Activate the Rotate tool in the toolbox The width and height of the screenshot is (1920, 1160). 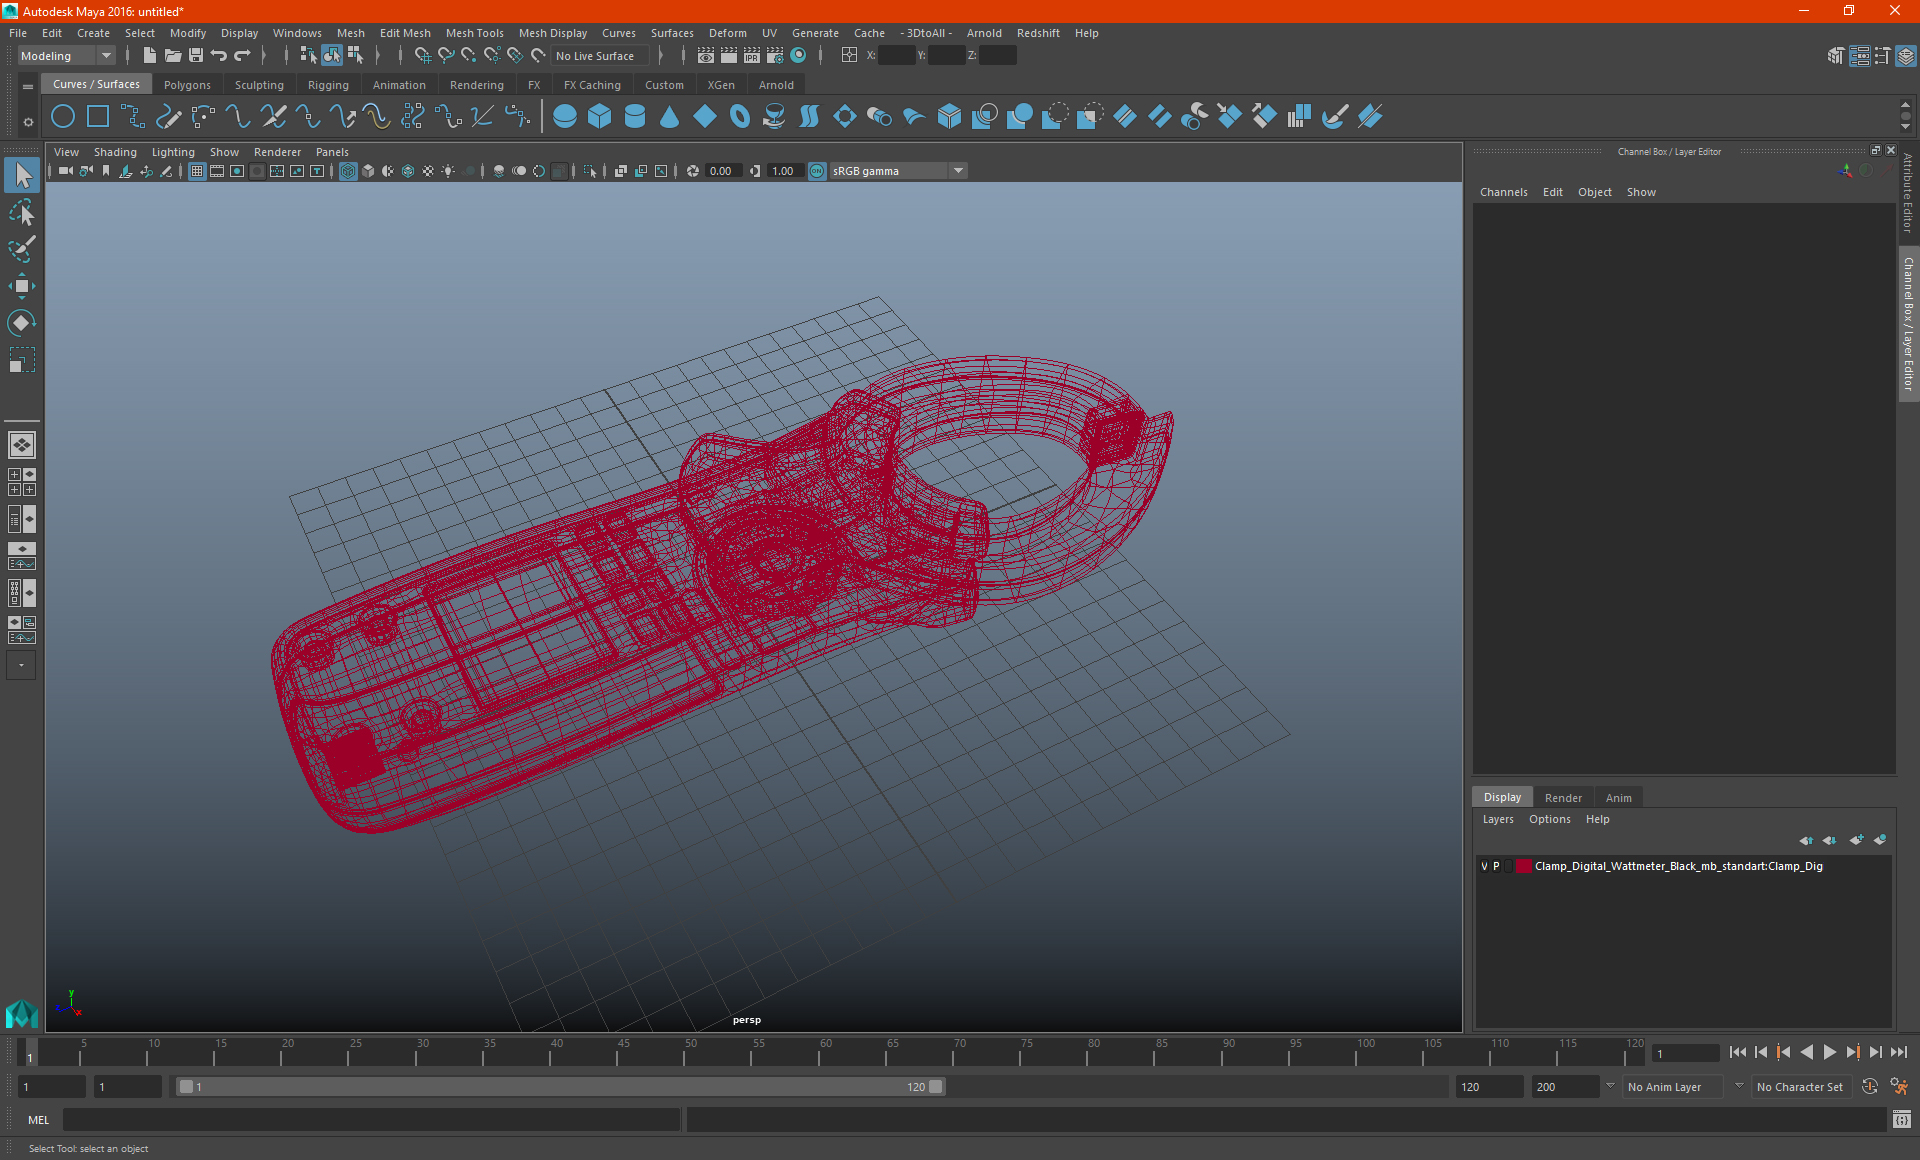[x=21, y=323]
